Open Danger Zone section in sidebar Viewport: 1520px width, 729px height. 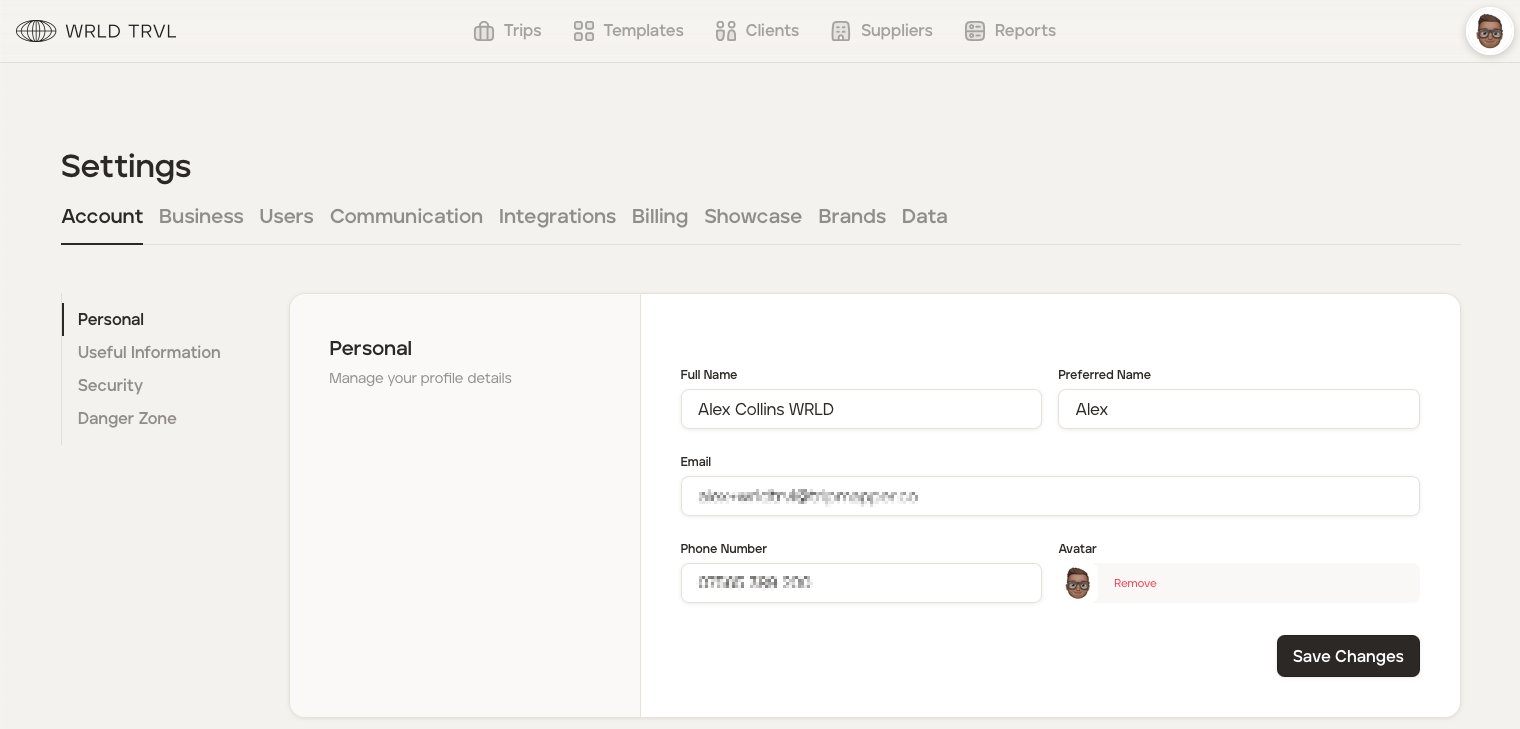point(127,418)
